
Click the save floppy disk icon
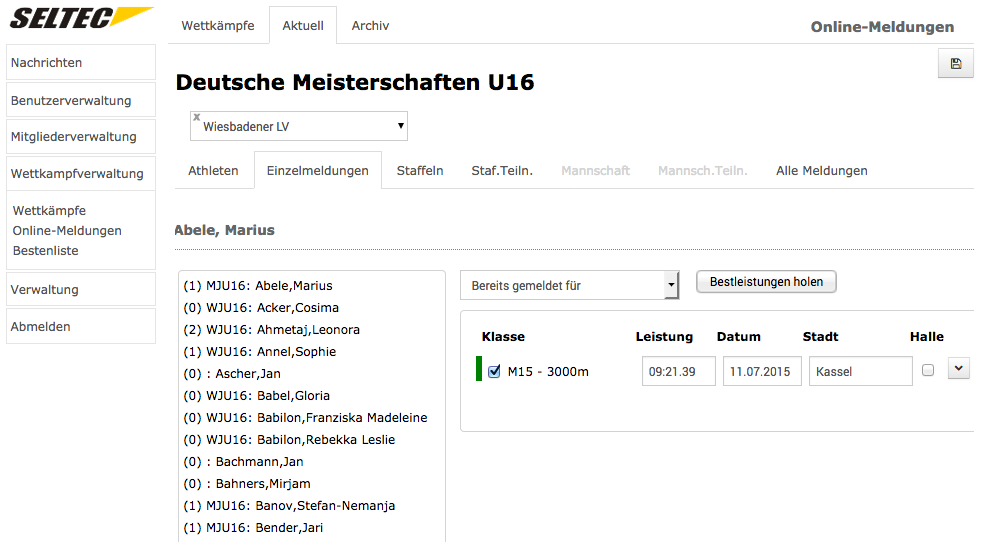(x=955, y=64)
